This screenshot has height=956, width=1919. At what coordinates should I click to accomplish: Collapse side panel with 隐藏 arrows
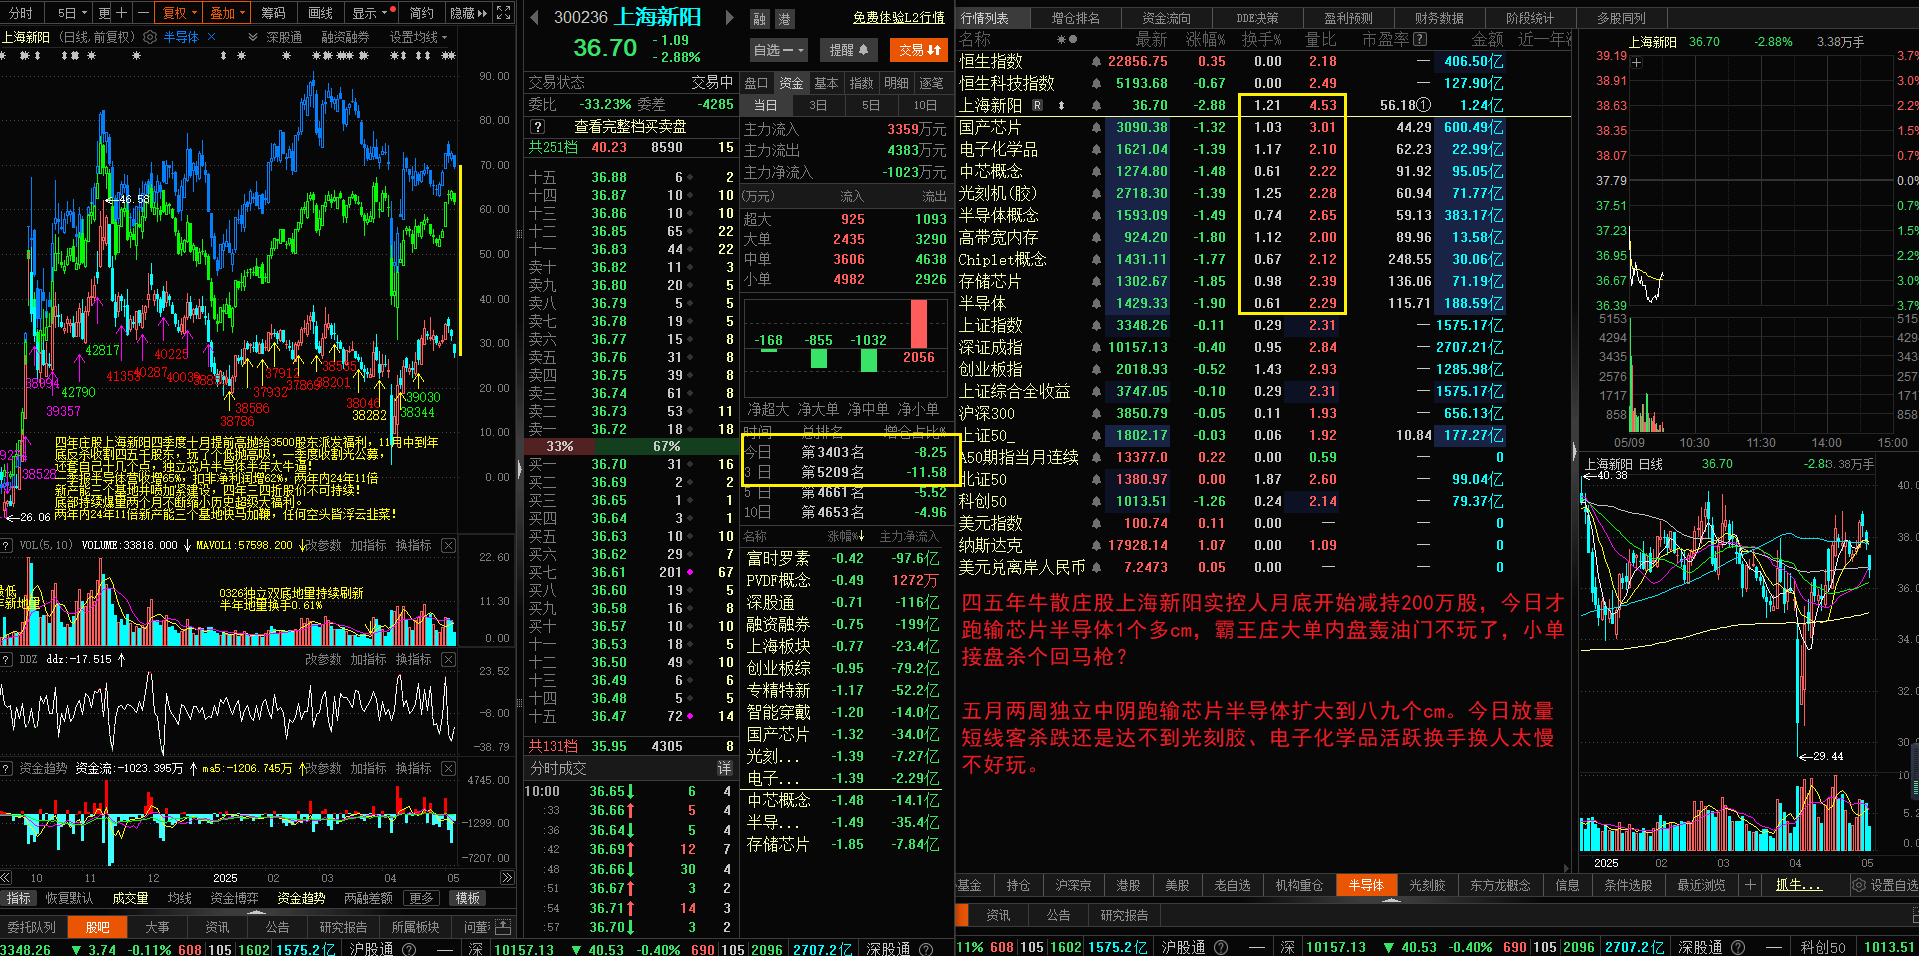(x=469, y=13)
